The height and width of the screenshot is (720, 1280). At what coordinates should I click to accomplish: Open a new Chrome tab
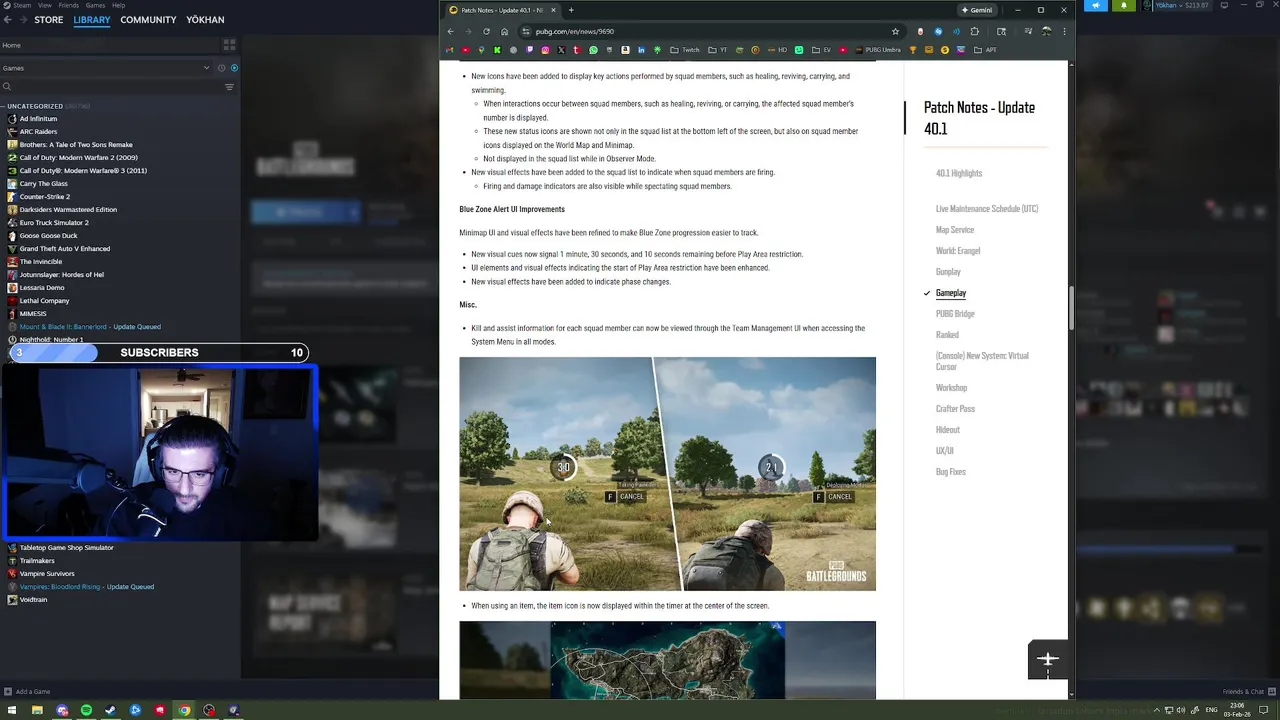point(571,10)
